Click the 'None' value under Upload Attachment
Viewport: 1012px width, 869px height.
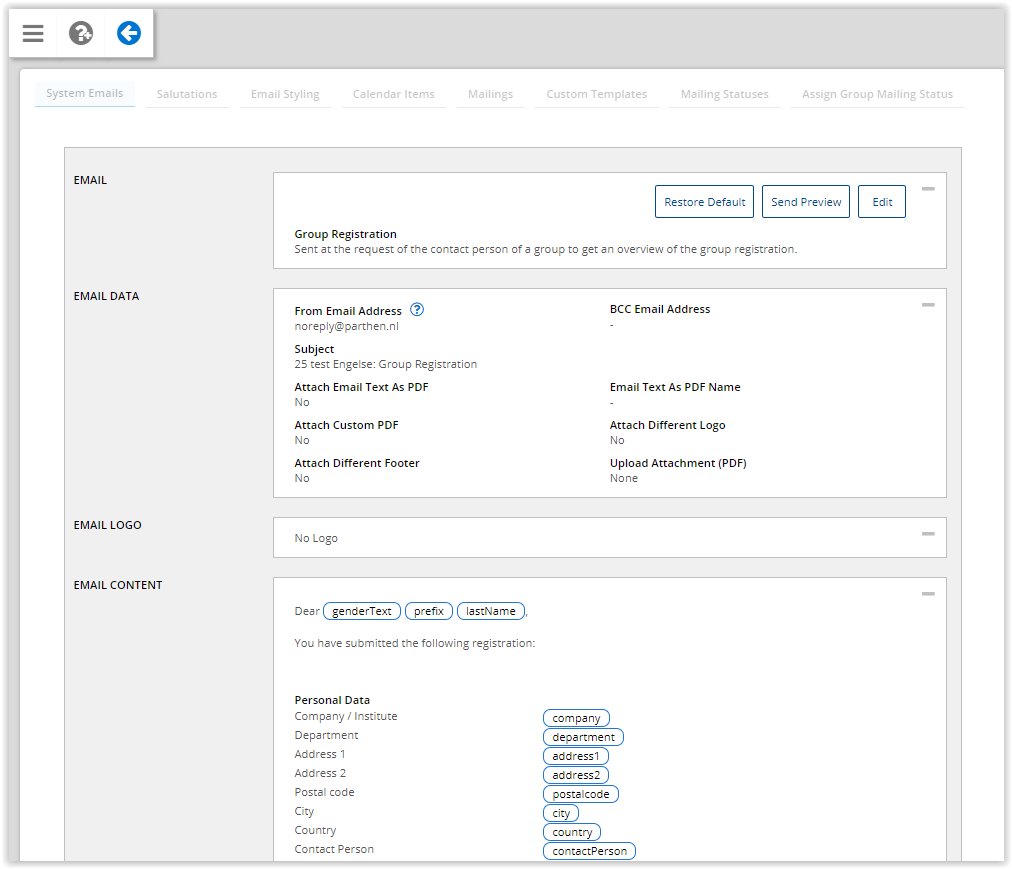pos(623,478)
